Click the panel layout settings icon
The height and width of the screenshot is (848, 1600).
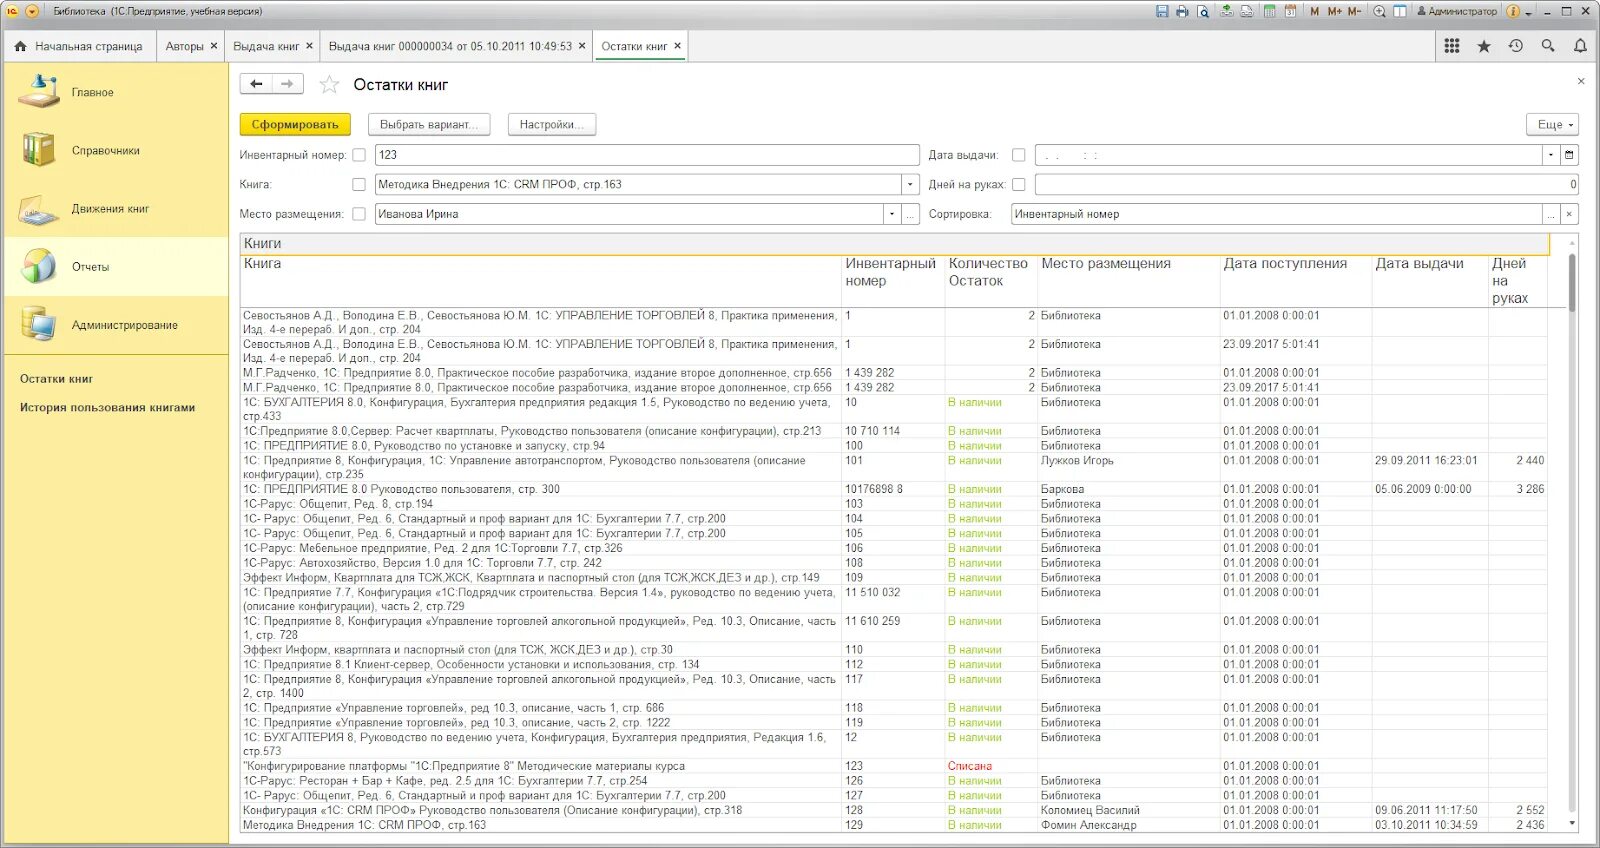coord(1400,11)
